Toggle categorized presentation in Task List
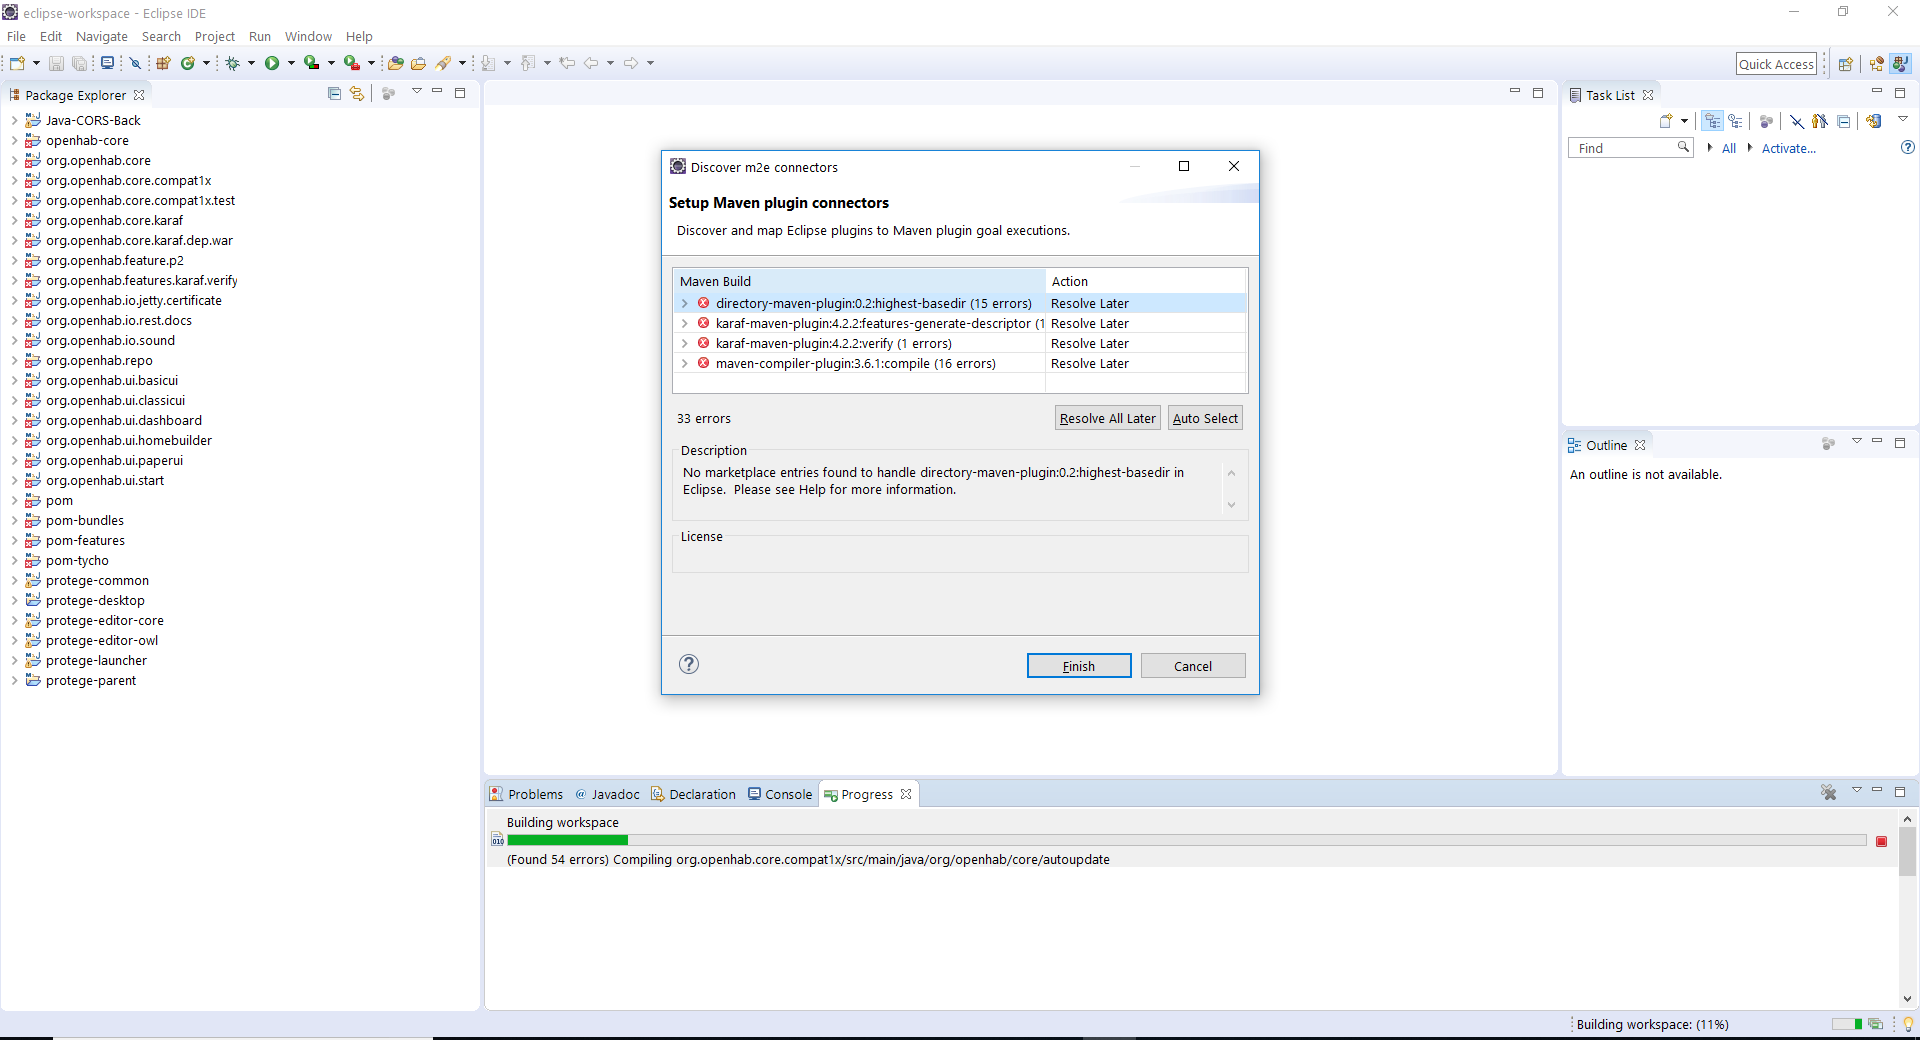 pos(1714,121)
